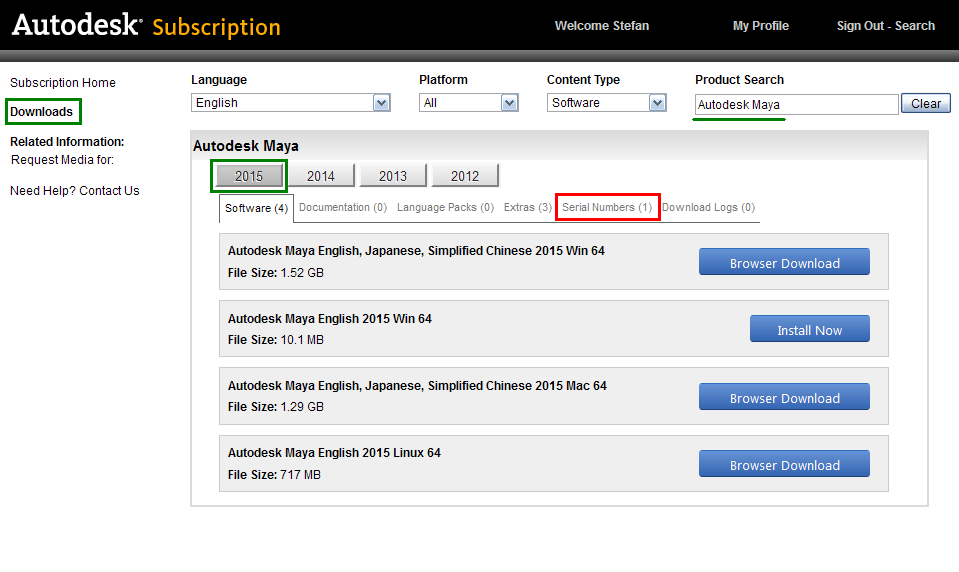The height and width of the screenshot is (572, 959).
Task: Click the Autodesk Subscription logo
Action: 146,26
